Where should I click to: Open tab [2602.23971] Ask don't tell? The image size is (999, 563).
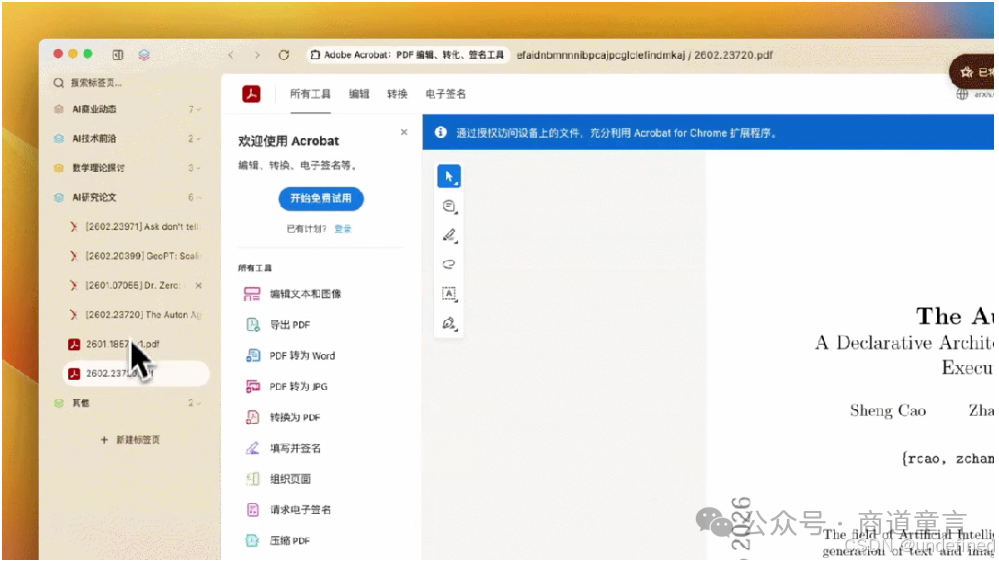[x=136, y=227]
